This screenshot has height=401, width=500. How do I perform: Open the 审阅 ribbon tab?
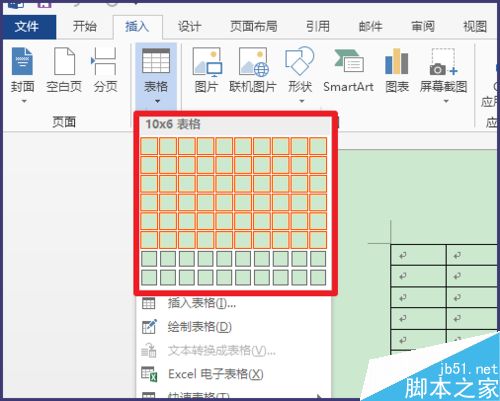(x=423, y=27)
